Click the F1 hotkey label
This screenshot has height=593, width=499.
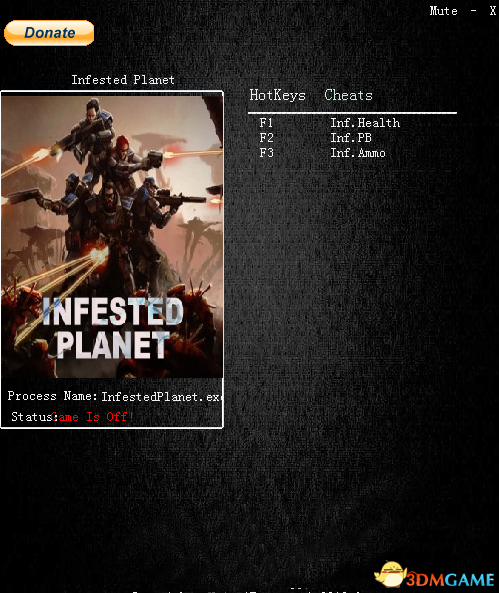[266, 123]
